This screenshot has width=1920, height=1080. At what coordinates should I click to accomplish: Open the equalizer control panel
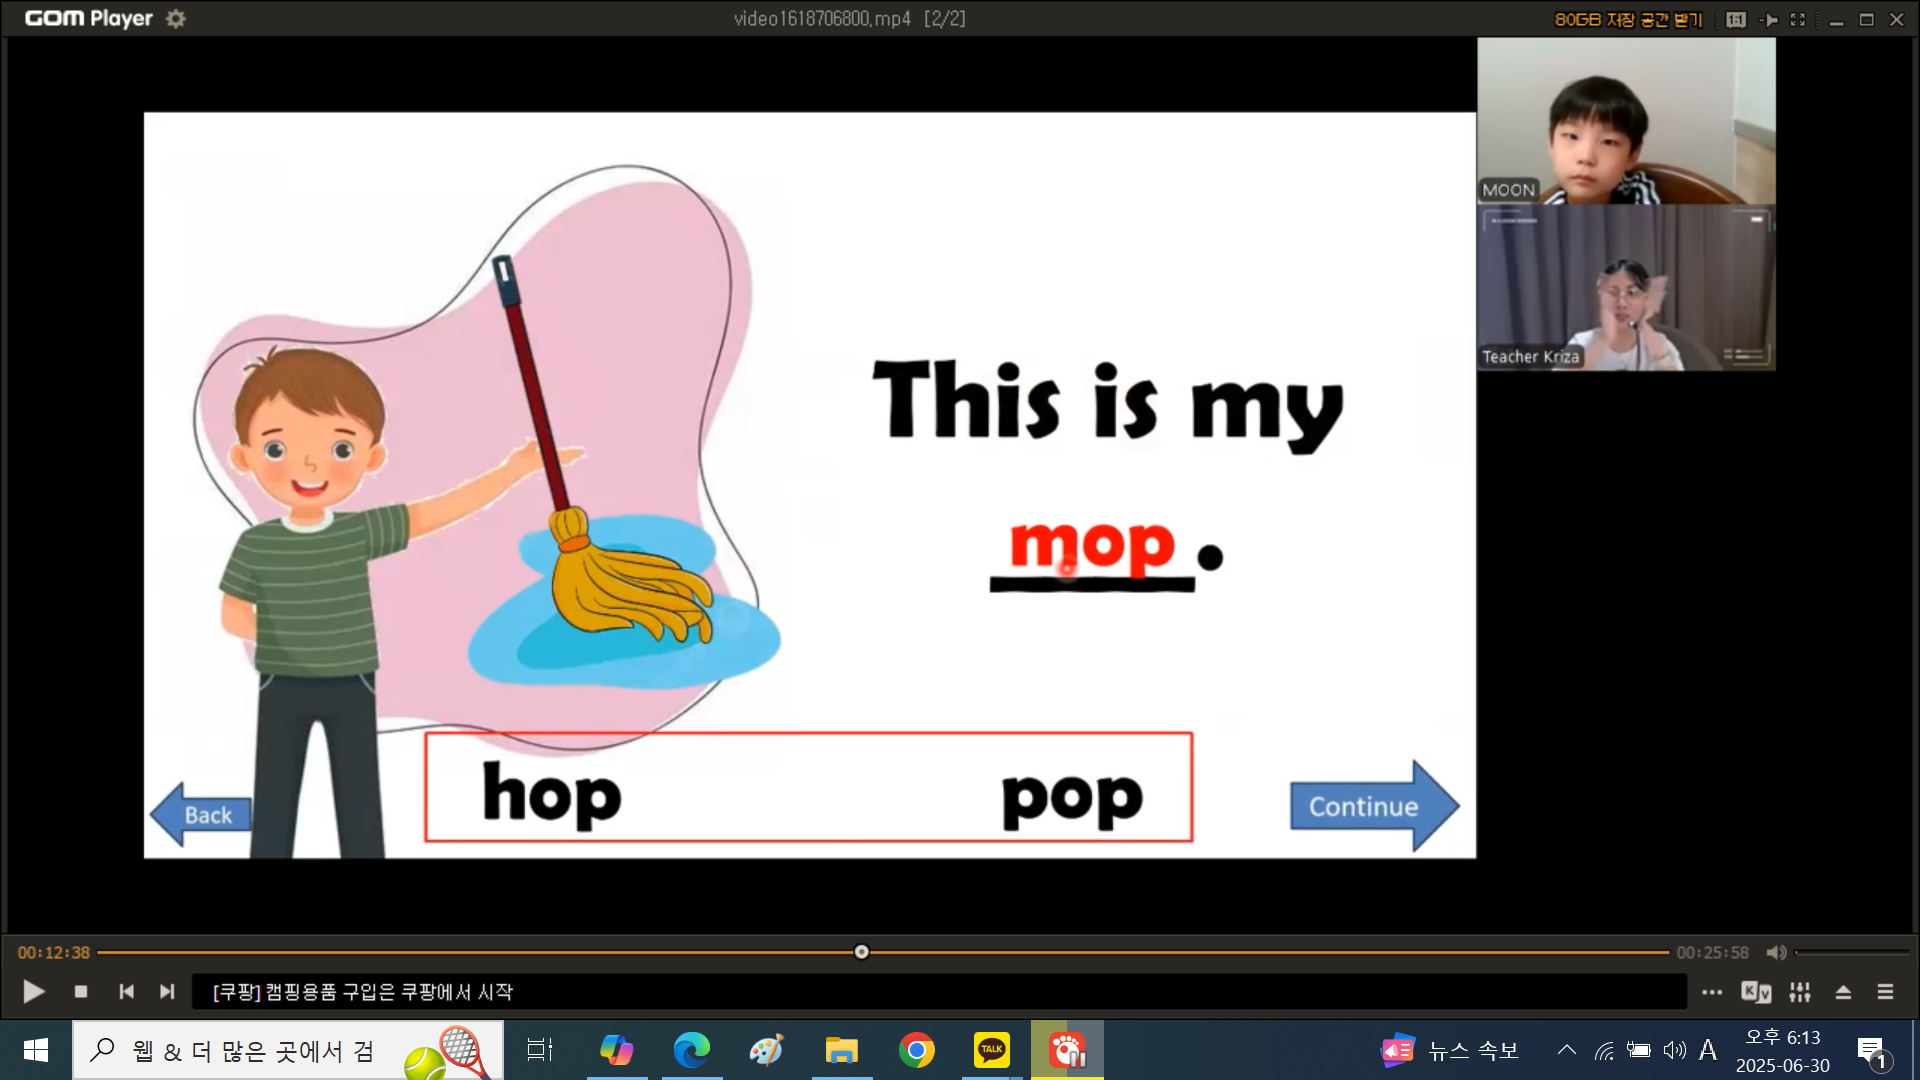coord(1800,992)
